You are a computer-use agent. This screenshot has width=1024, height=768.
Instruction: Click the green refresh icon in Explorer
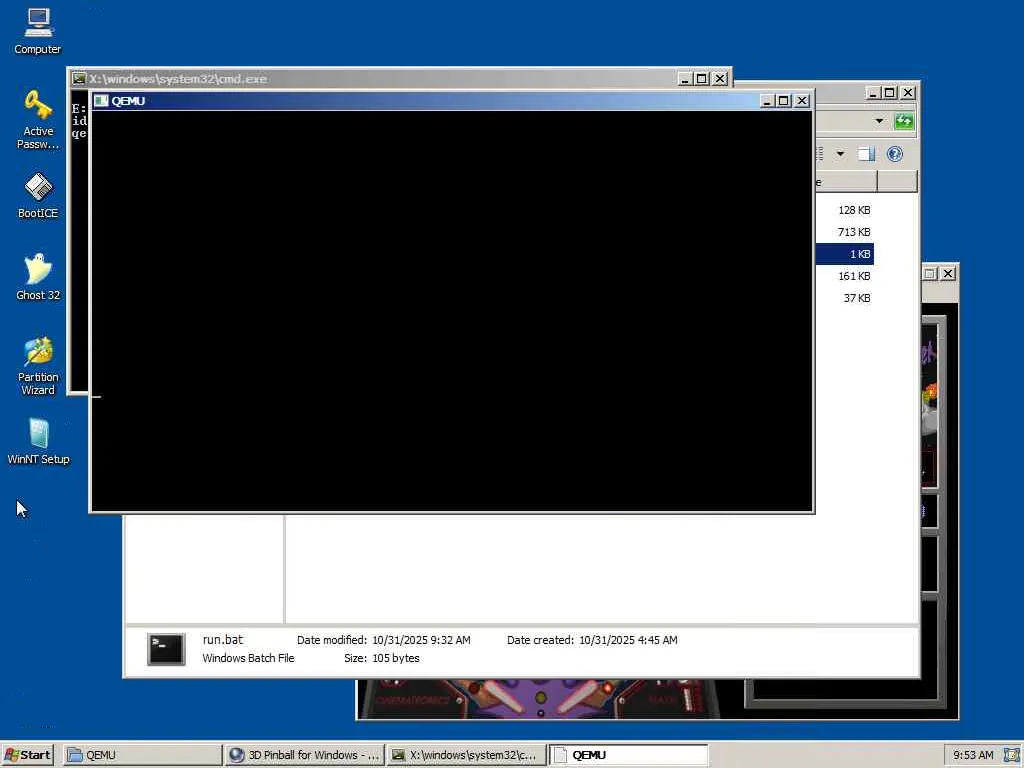click(x=904, y=121)
